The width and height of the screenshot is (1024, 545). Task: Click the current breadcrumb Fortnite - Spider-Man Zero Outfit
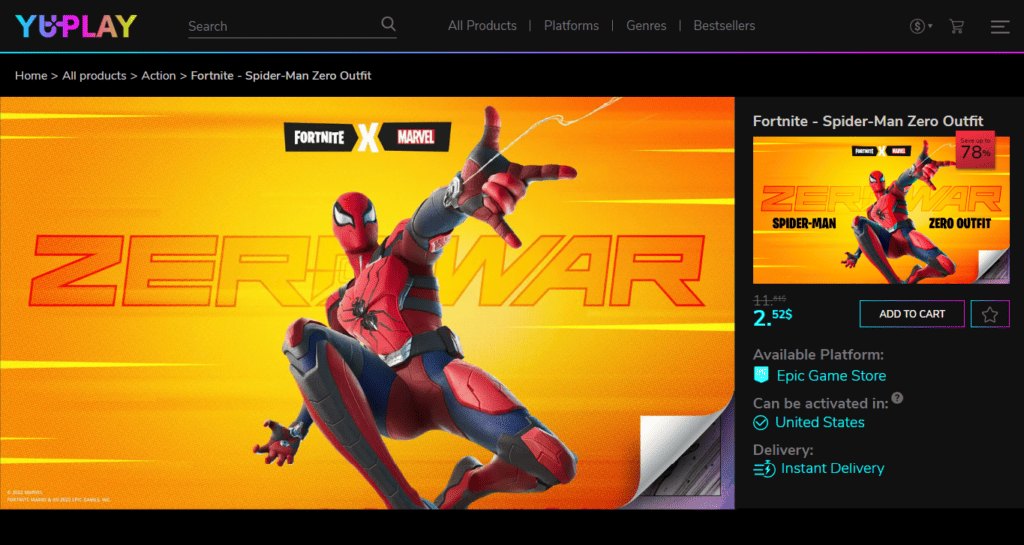click(x=281, y=76)
